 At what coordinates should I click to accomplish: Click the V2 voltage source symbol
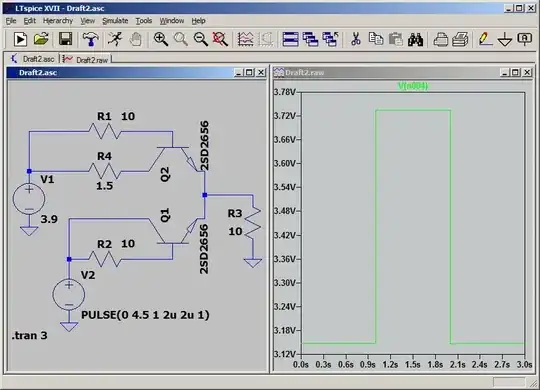69,295
